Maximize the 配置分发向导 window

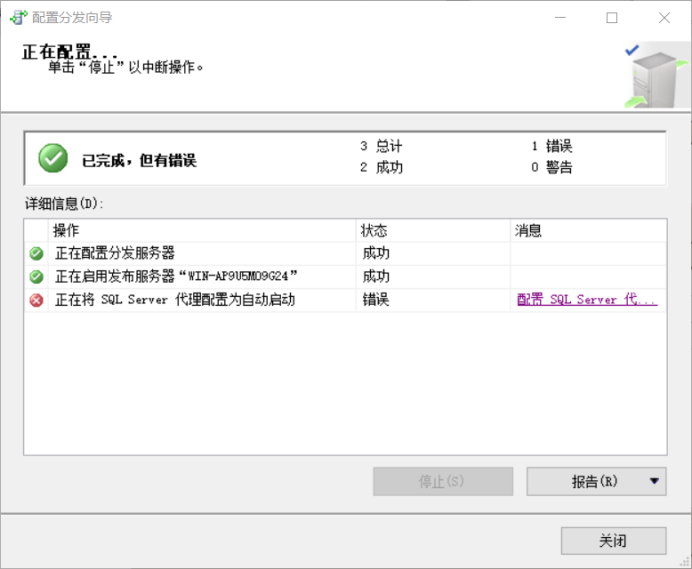(611, 17)
